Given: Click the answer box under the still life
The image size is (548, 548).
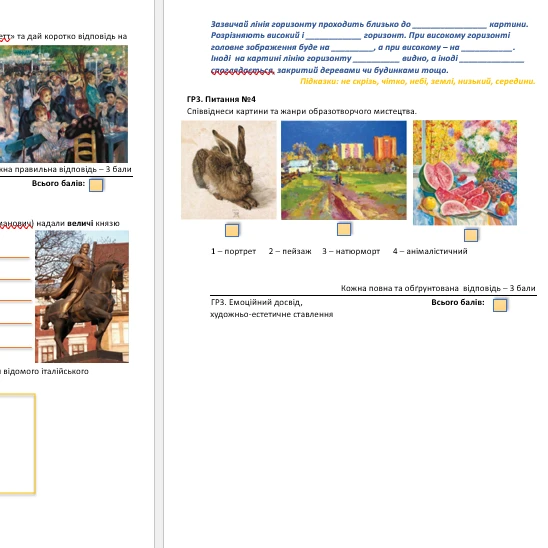Looking at the screenshot, I should (471, 235).
